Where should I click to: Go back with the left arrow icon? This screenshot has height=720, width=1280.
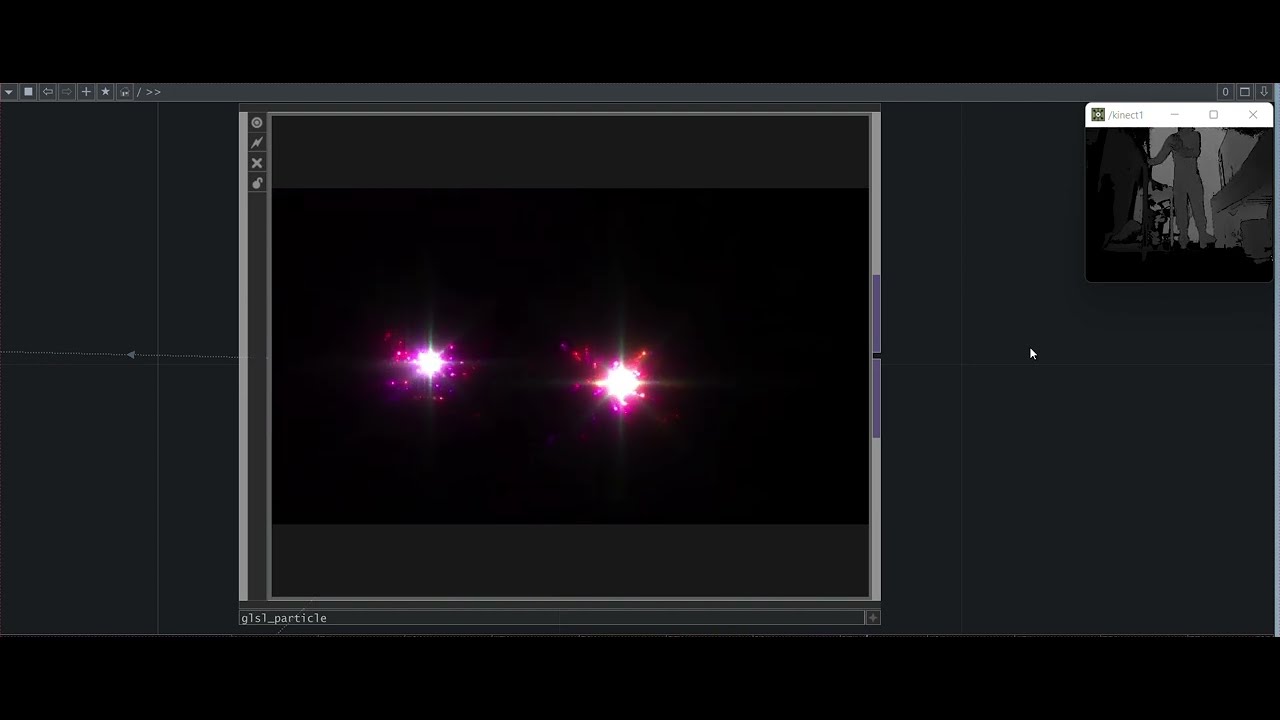tap(47, 92)
